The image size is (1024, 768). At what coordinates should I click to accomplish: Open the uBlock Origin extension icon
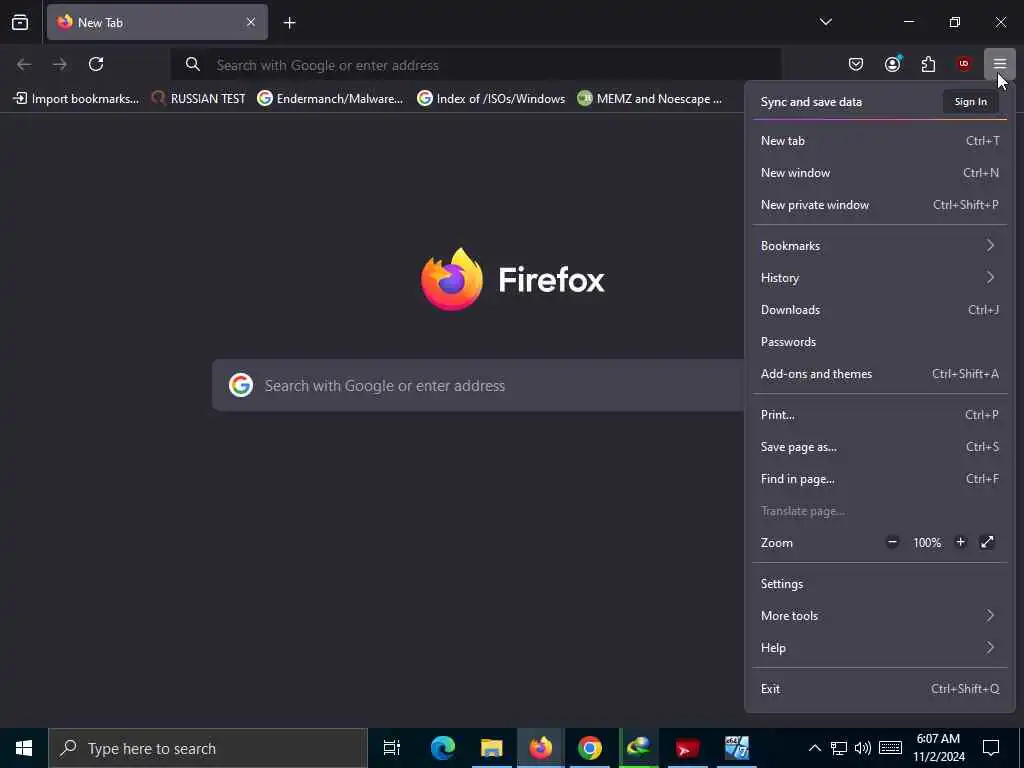click(964, 64)
